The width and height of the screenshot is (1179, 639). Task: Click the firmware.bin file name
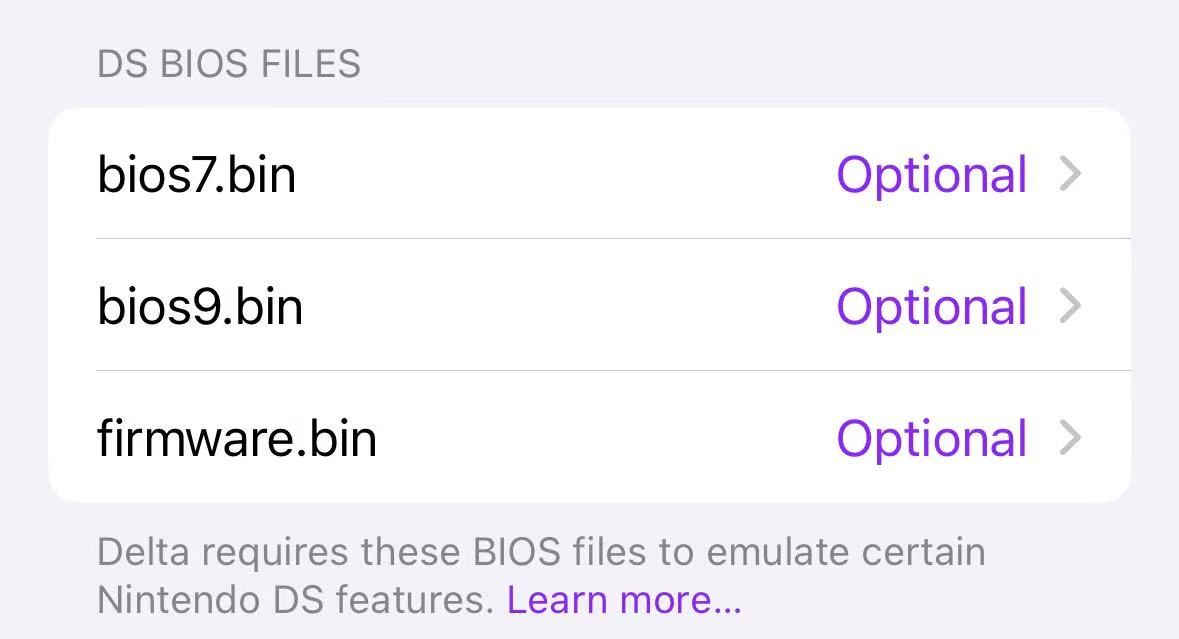(x=237, y=438)
